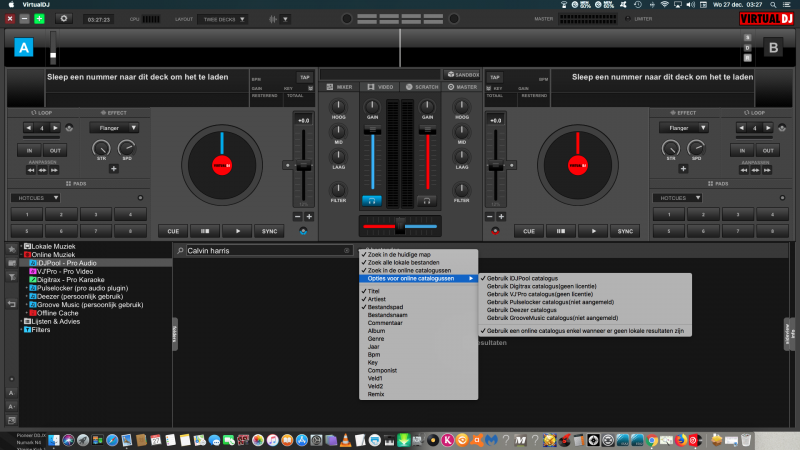Click deck A letter A badge
The height and width of the screenshot is (450, 800).
(x=23, y=47)
